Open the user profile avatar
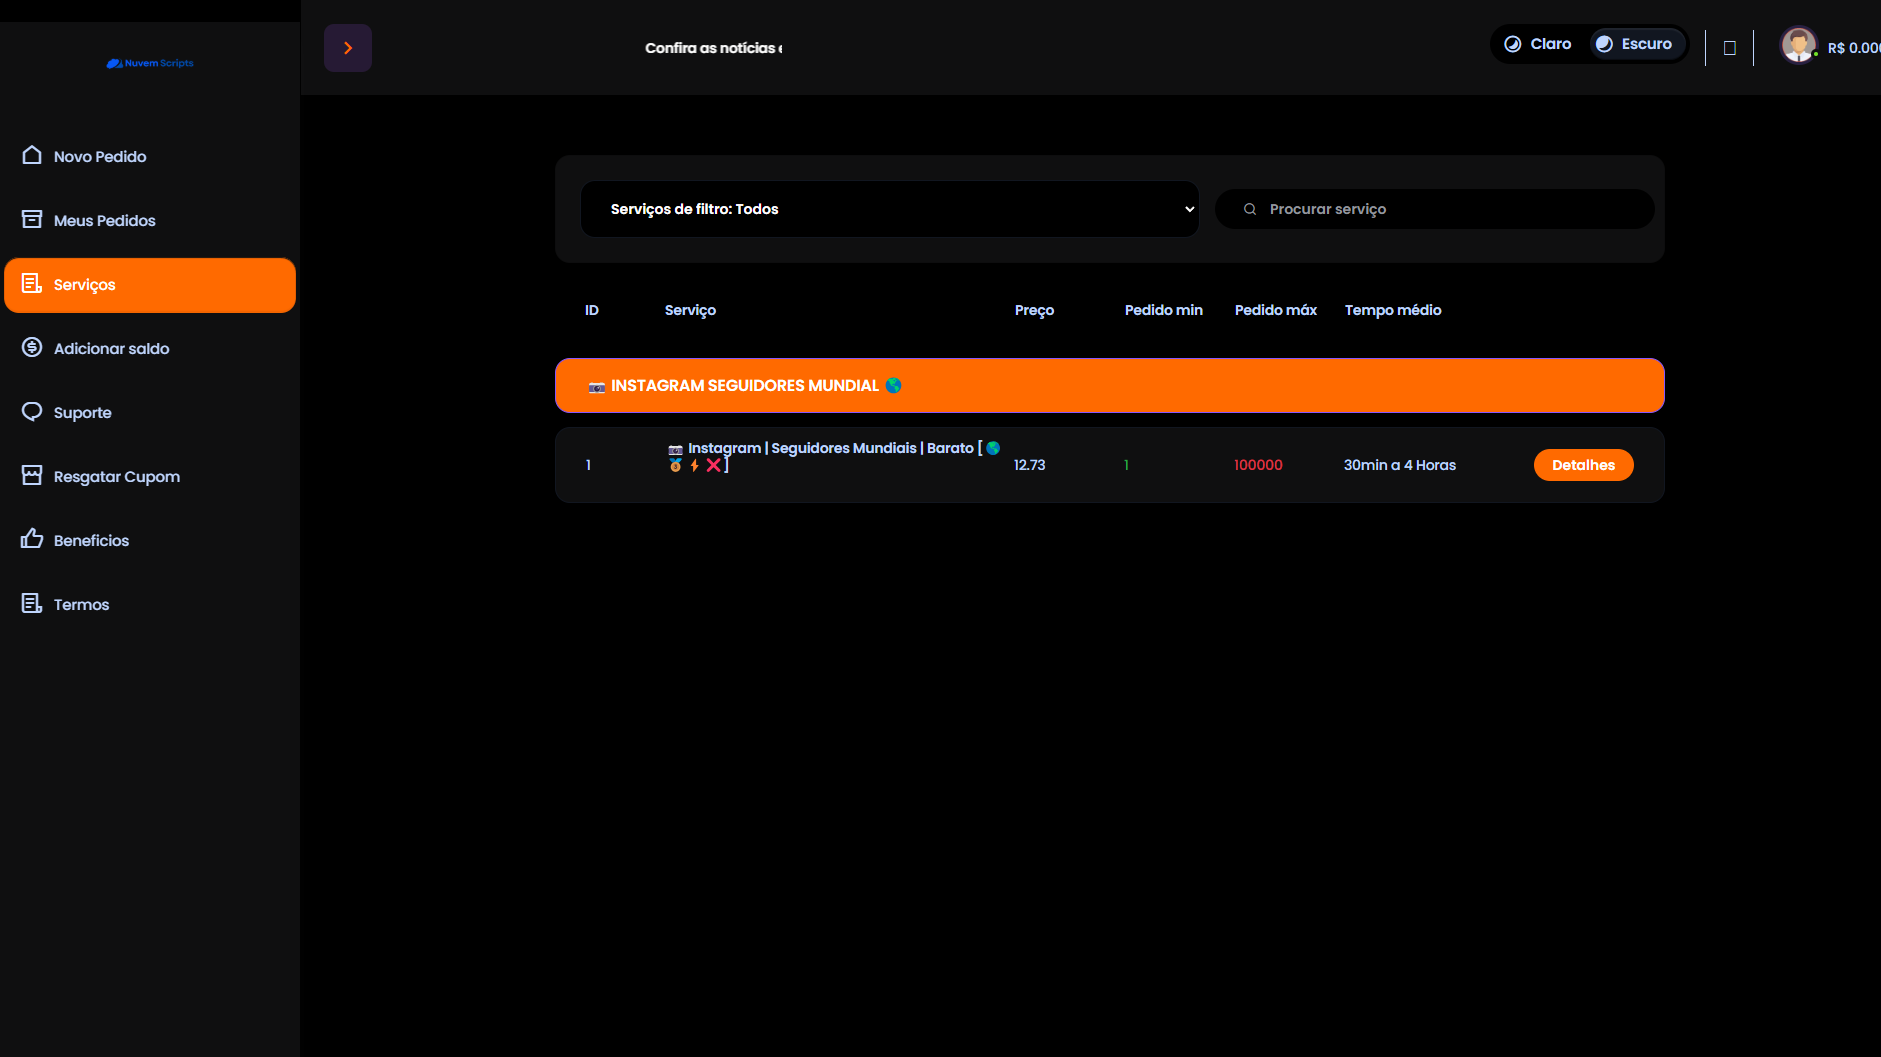The image size is (1881, 1057). coord(1798,46)
